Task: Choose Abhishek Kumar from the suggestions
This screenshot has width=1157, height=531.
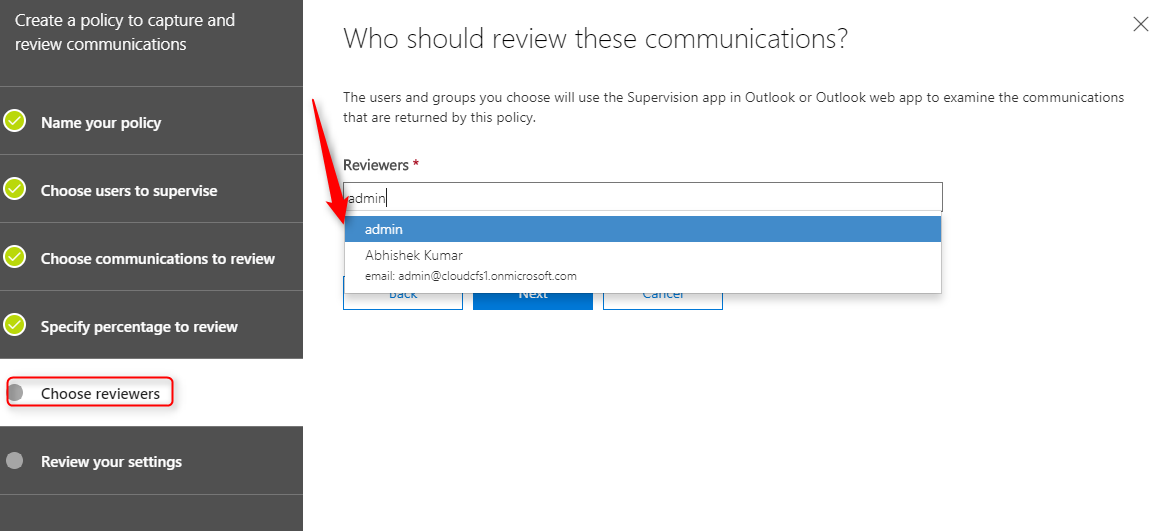Action: 413,255
